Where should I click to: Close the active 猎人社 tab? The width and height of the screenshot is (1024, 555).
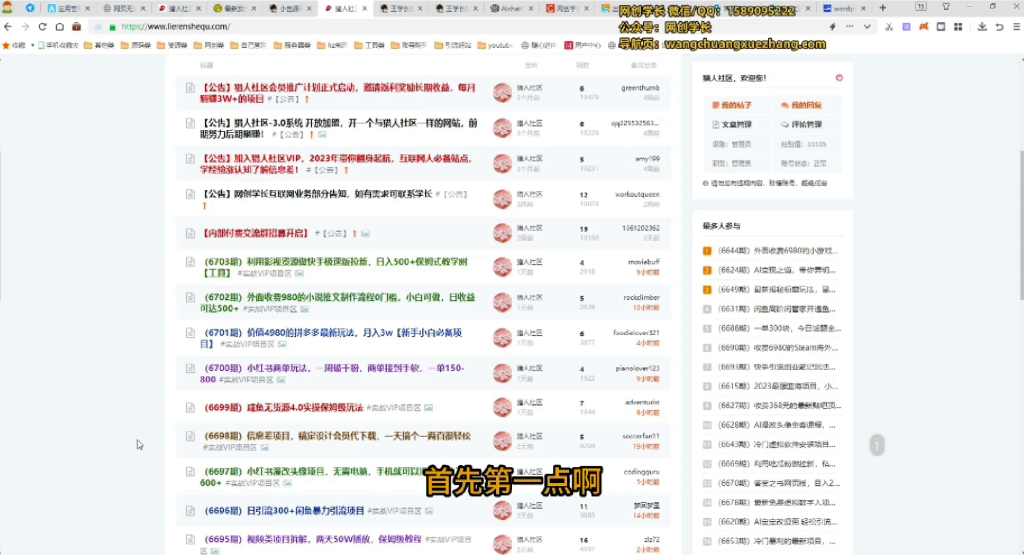364,8
